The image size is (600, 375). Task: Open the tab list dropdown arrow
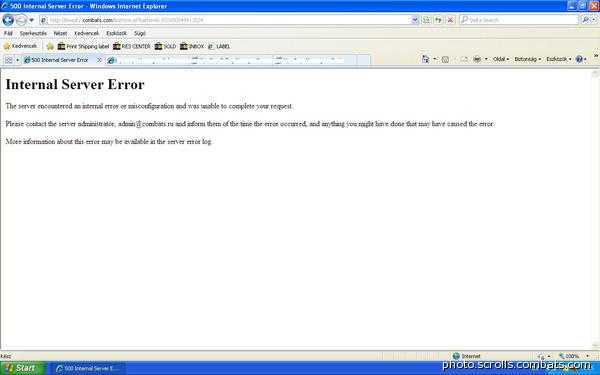point(17,60)
